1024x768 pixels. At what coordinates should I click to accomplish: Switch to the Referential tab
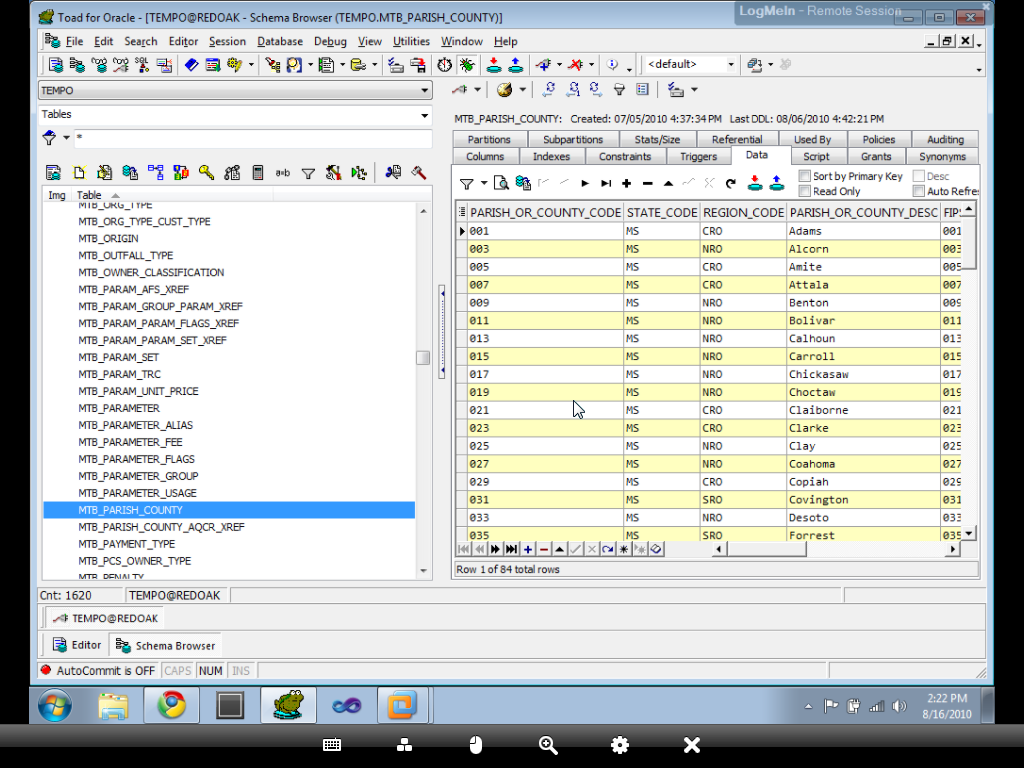[737, 139]
